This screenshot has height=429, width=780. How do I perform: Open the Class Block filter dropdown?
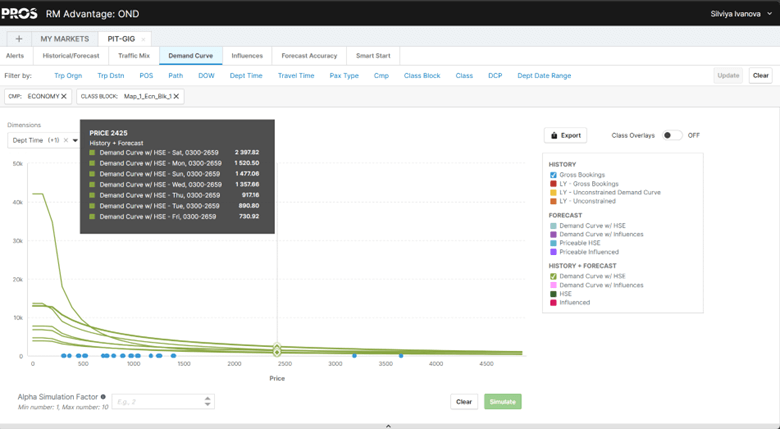(421, 76)
